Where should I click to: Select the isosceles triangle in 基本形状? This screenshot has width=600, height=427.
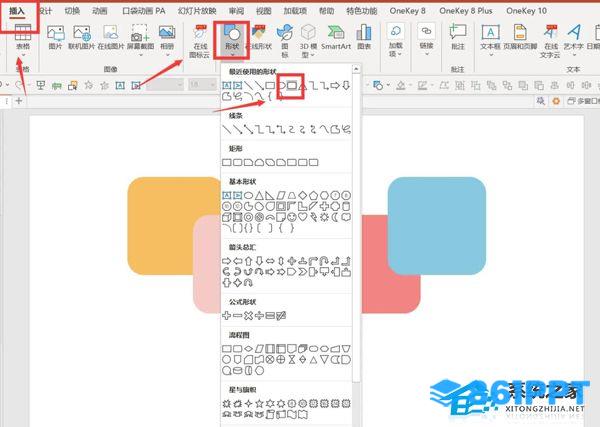(x=259, y=196)
